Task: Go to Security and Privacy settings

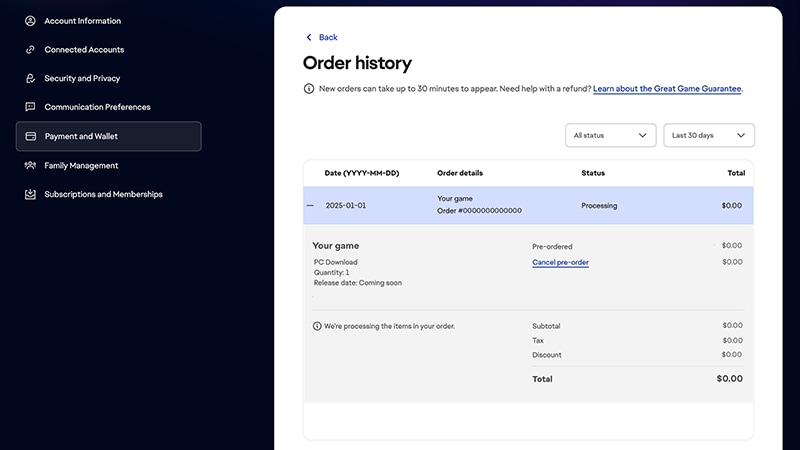Action: 82,79
